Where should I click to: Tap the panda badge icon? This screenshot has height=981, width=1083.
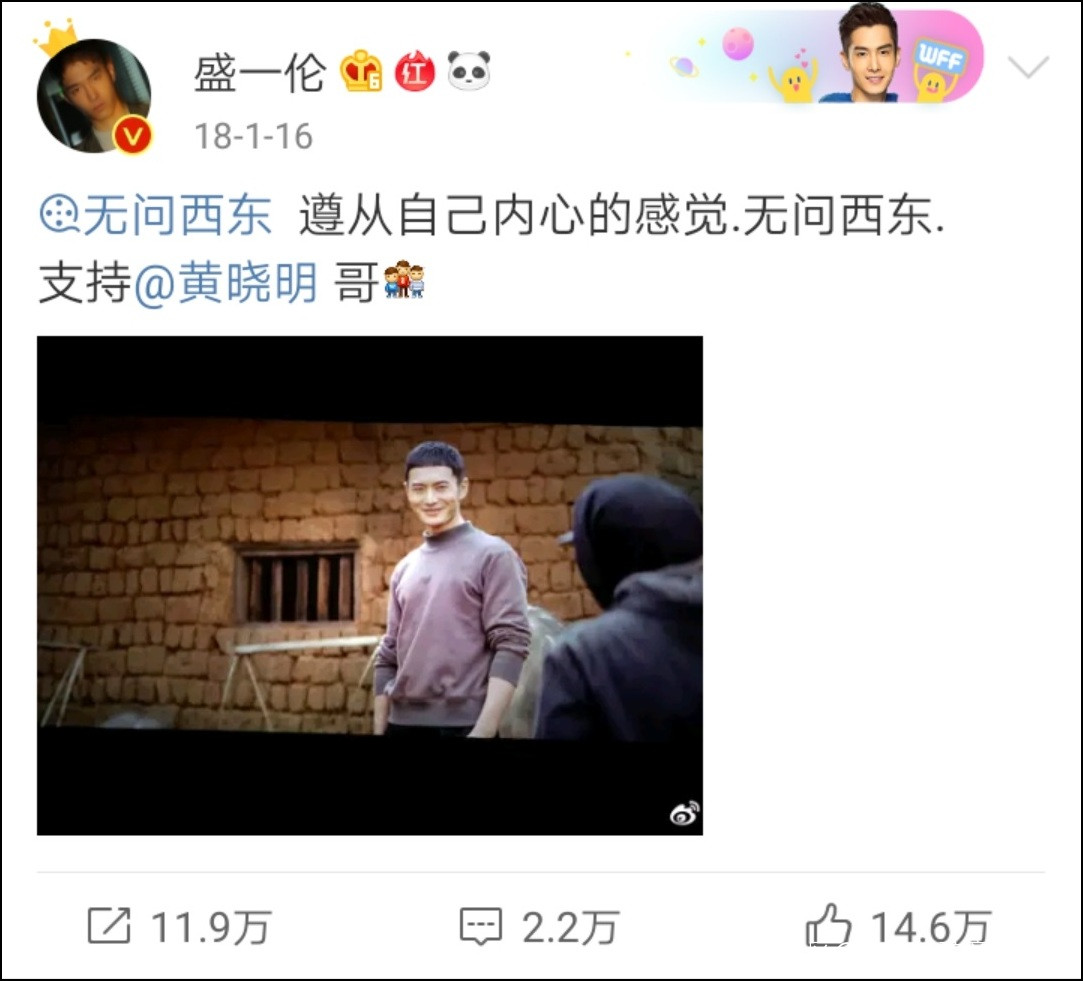(469, 70)
